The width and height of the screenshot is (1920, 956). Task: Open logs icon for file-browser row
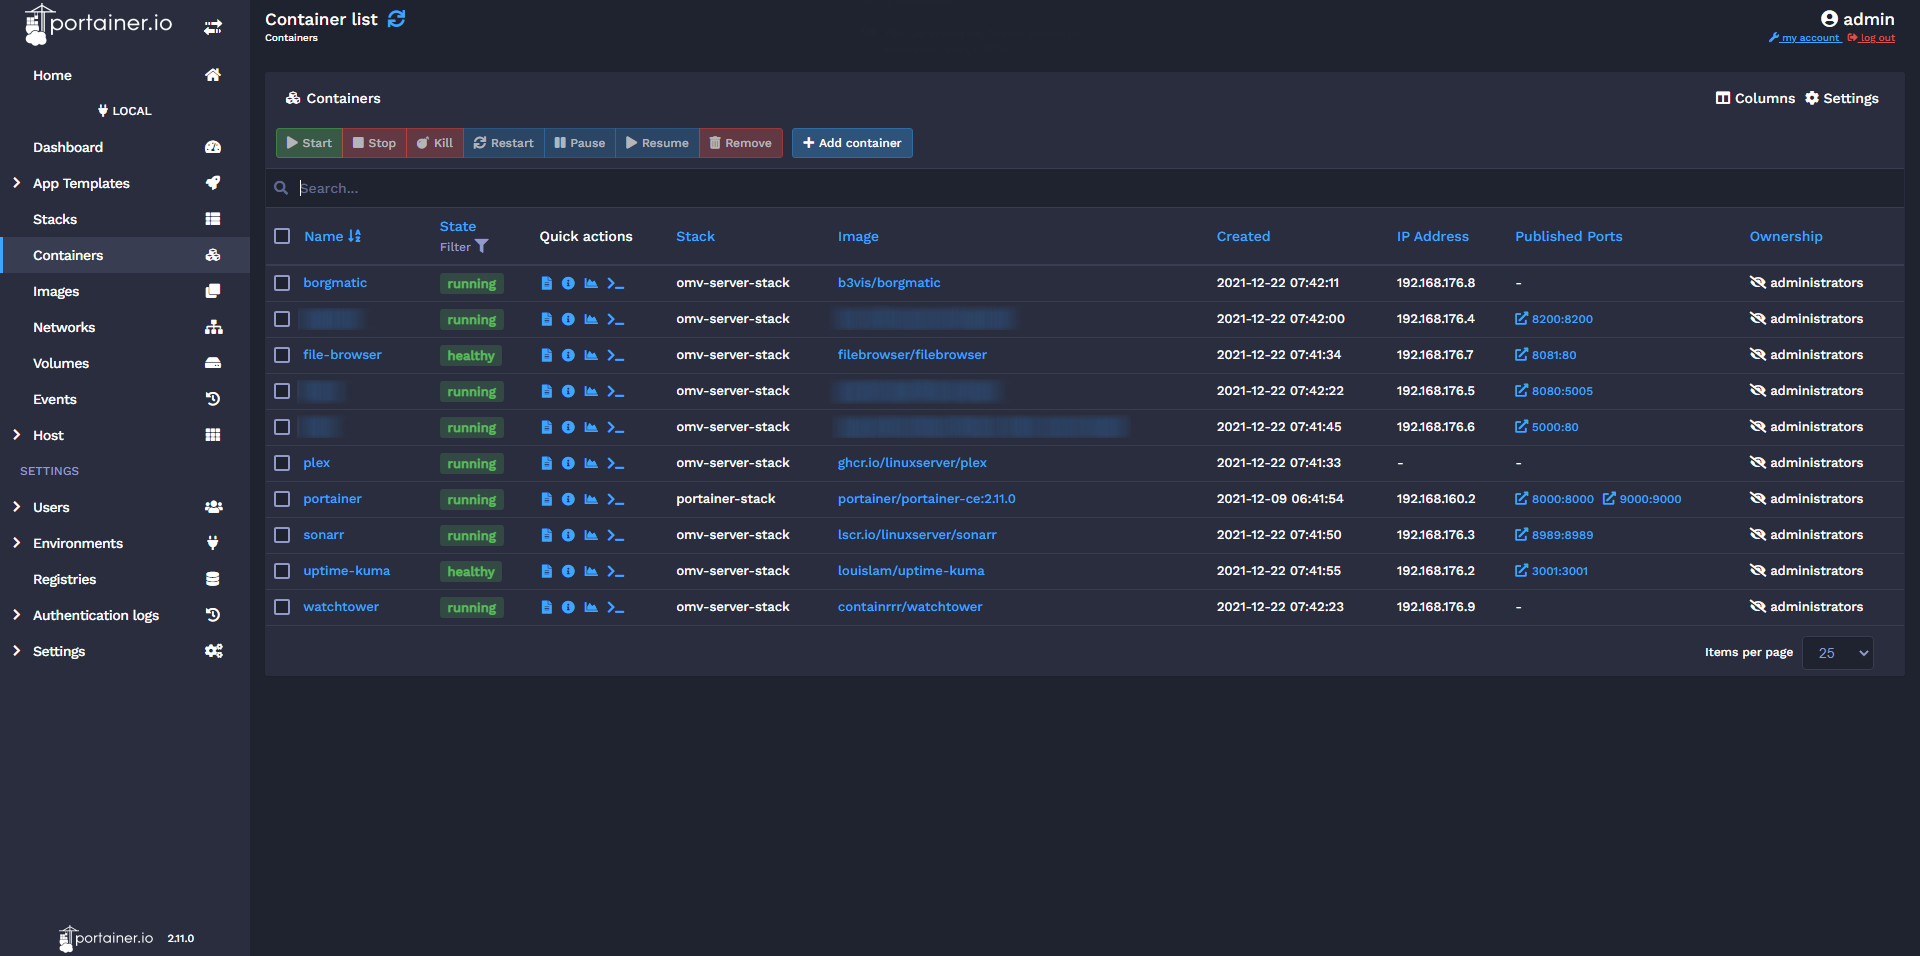pos(546,355)
